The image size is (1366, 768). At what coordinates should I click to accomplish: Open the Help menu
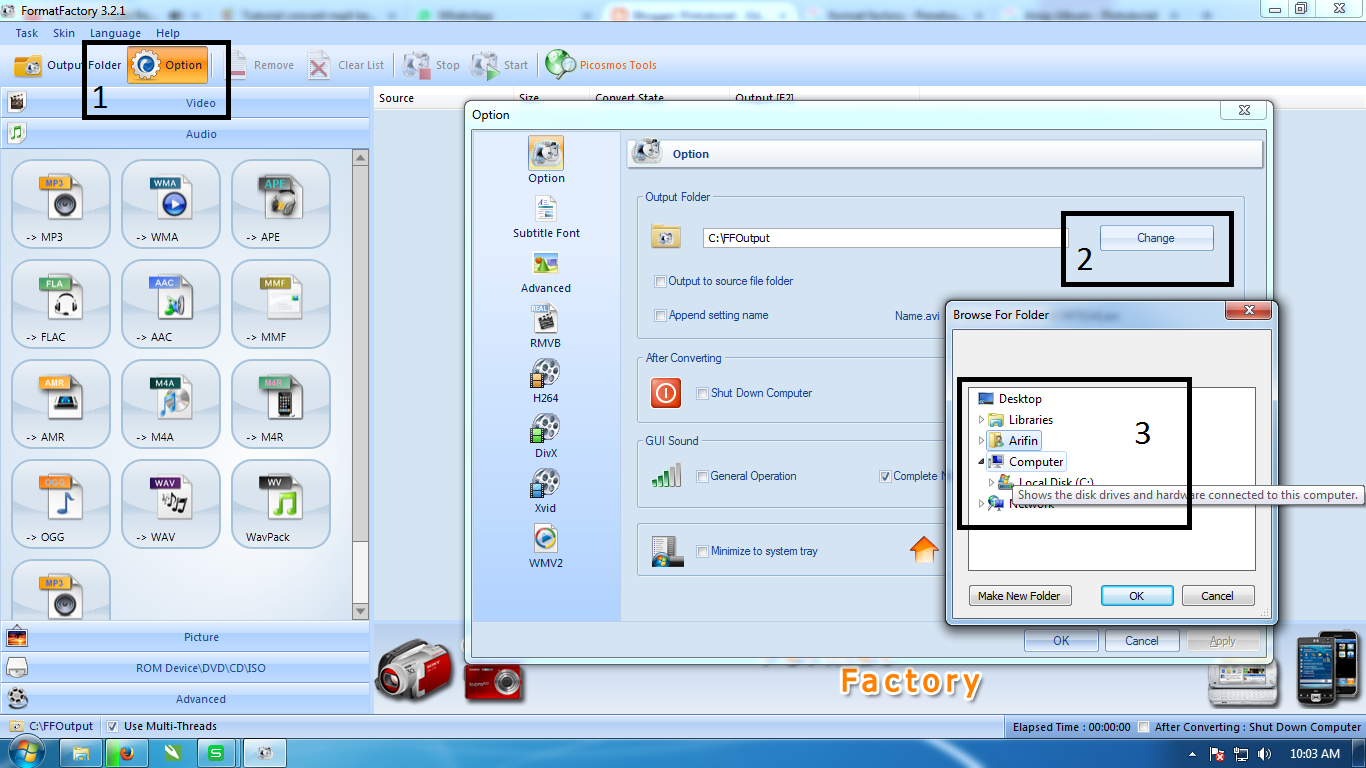point(168,33)
